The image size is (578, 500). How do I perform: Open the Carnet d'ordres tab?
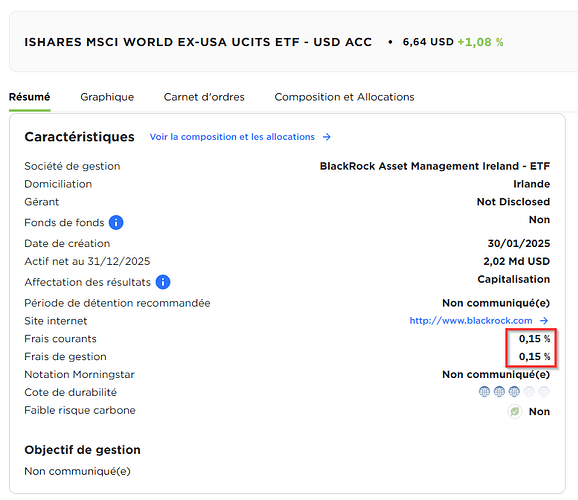coord(204,97)
